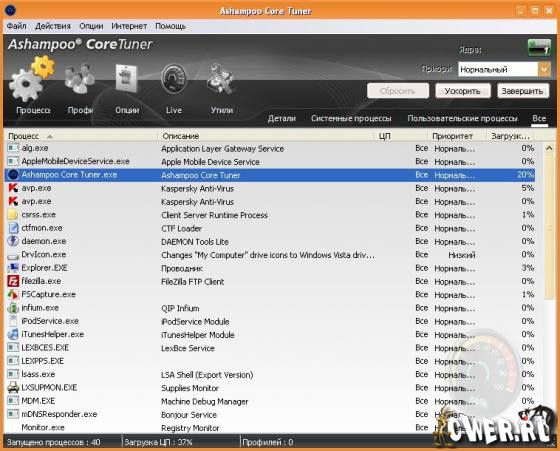The height and width of the screenshot is (451, 560).
Task: Click 'FileZilla FTP Client' description cell
Action: click(192, 282)
